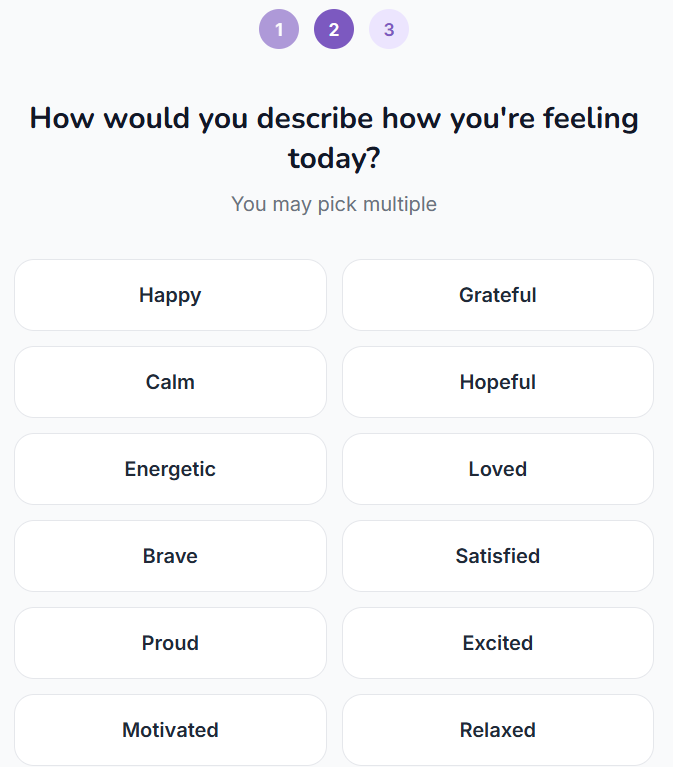
Task: Click the word 'today?' in heading
Action: coord(334,158)
